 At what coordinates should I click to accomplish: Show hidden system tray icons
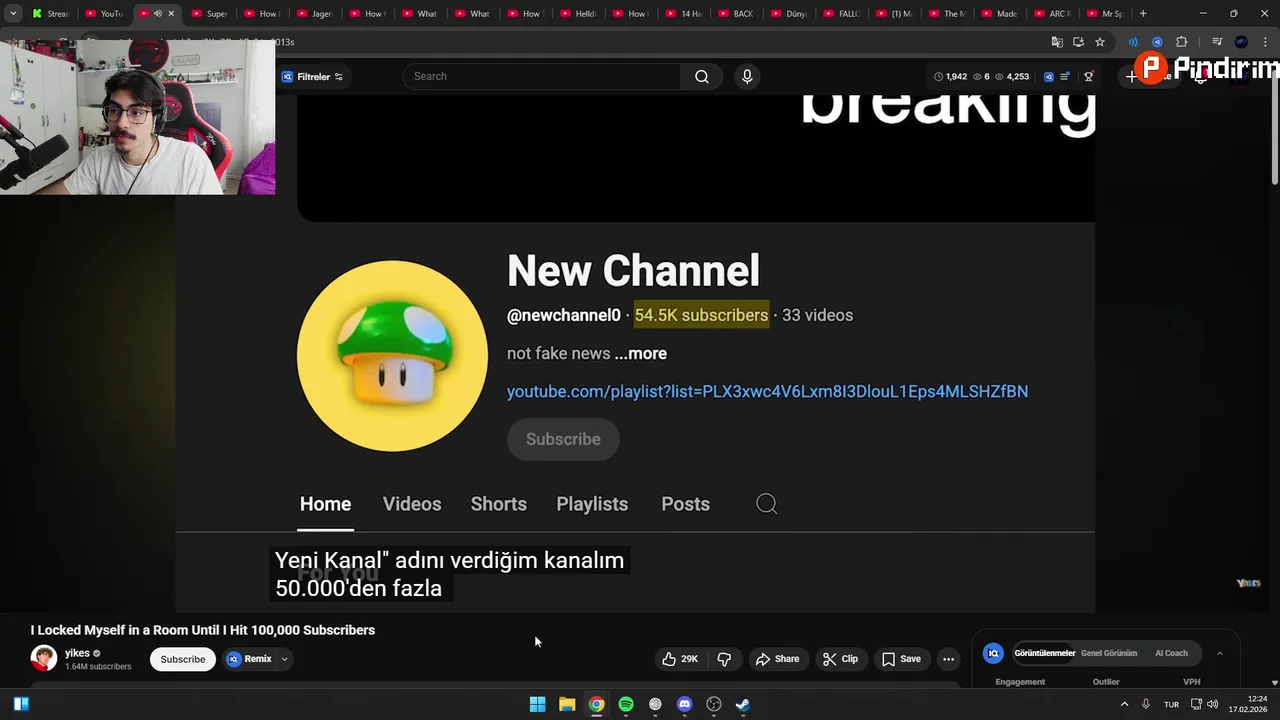(1124, 704)
